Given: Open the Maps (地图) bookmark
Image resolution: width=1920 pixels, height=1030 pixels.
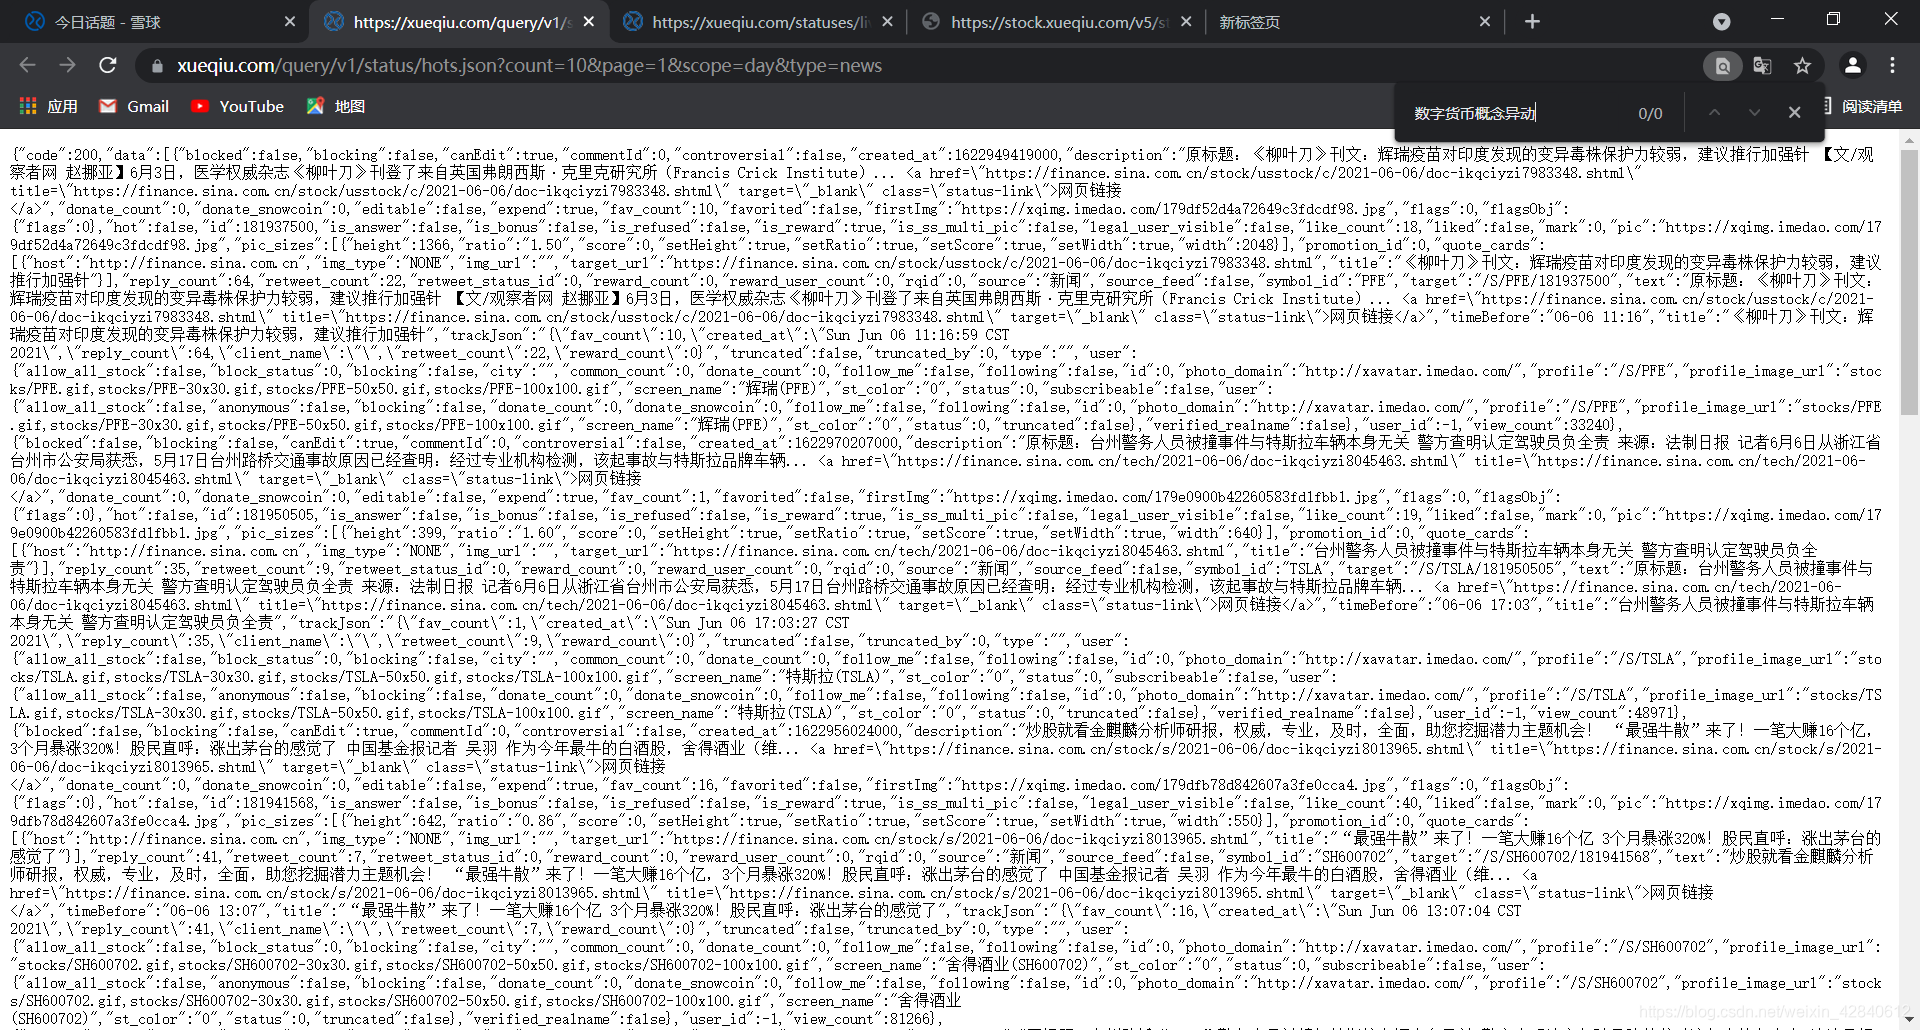Looking at the screenshot, I should 336,106.
